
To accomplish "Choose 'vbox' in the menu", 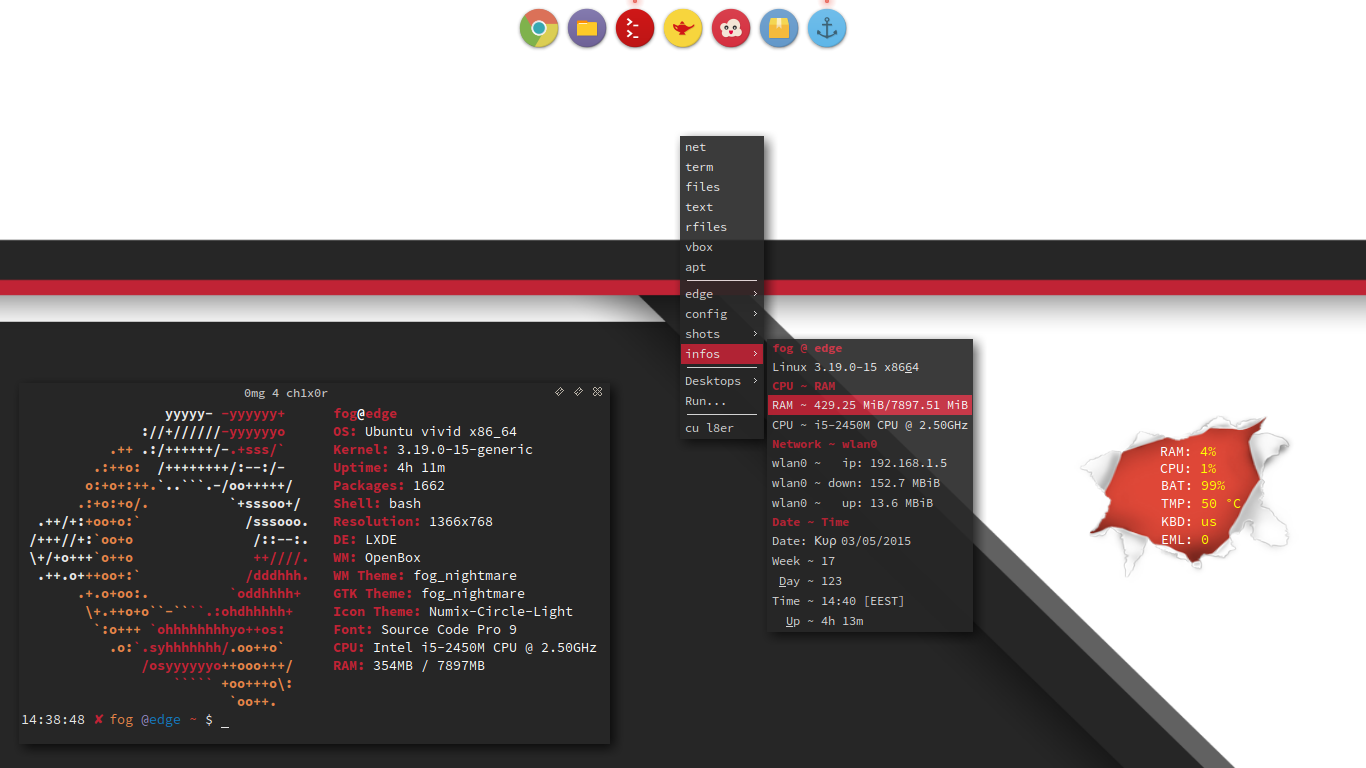I will pos(722,247).
